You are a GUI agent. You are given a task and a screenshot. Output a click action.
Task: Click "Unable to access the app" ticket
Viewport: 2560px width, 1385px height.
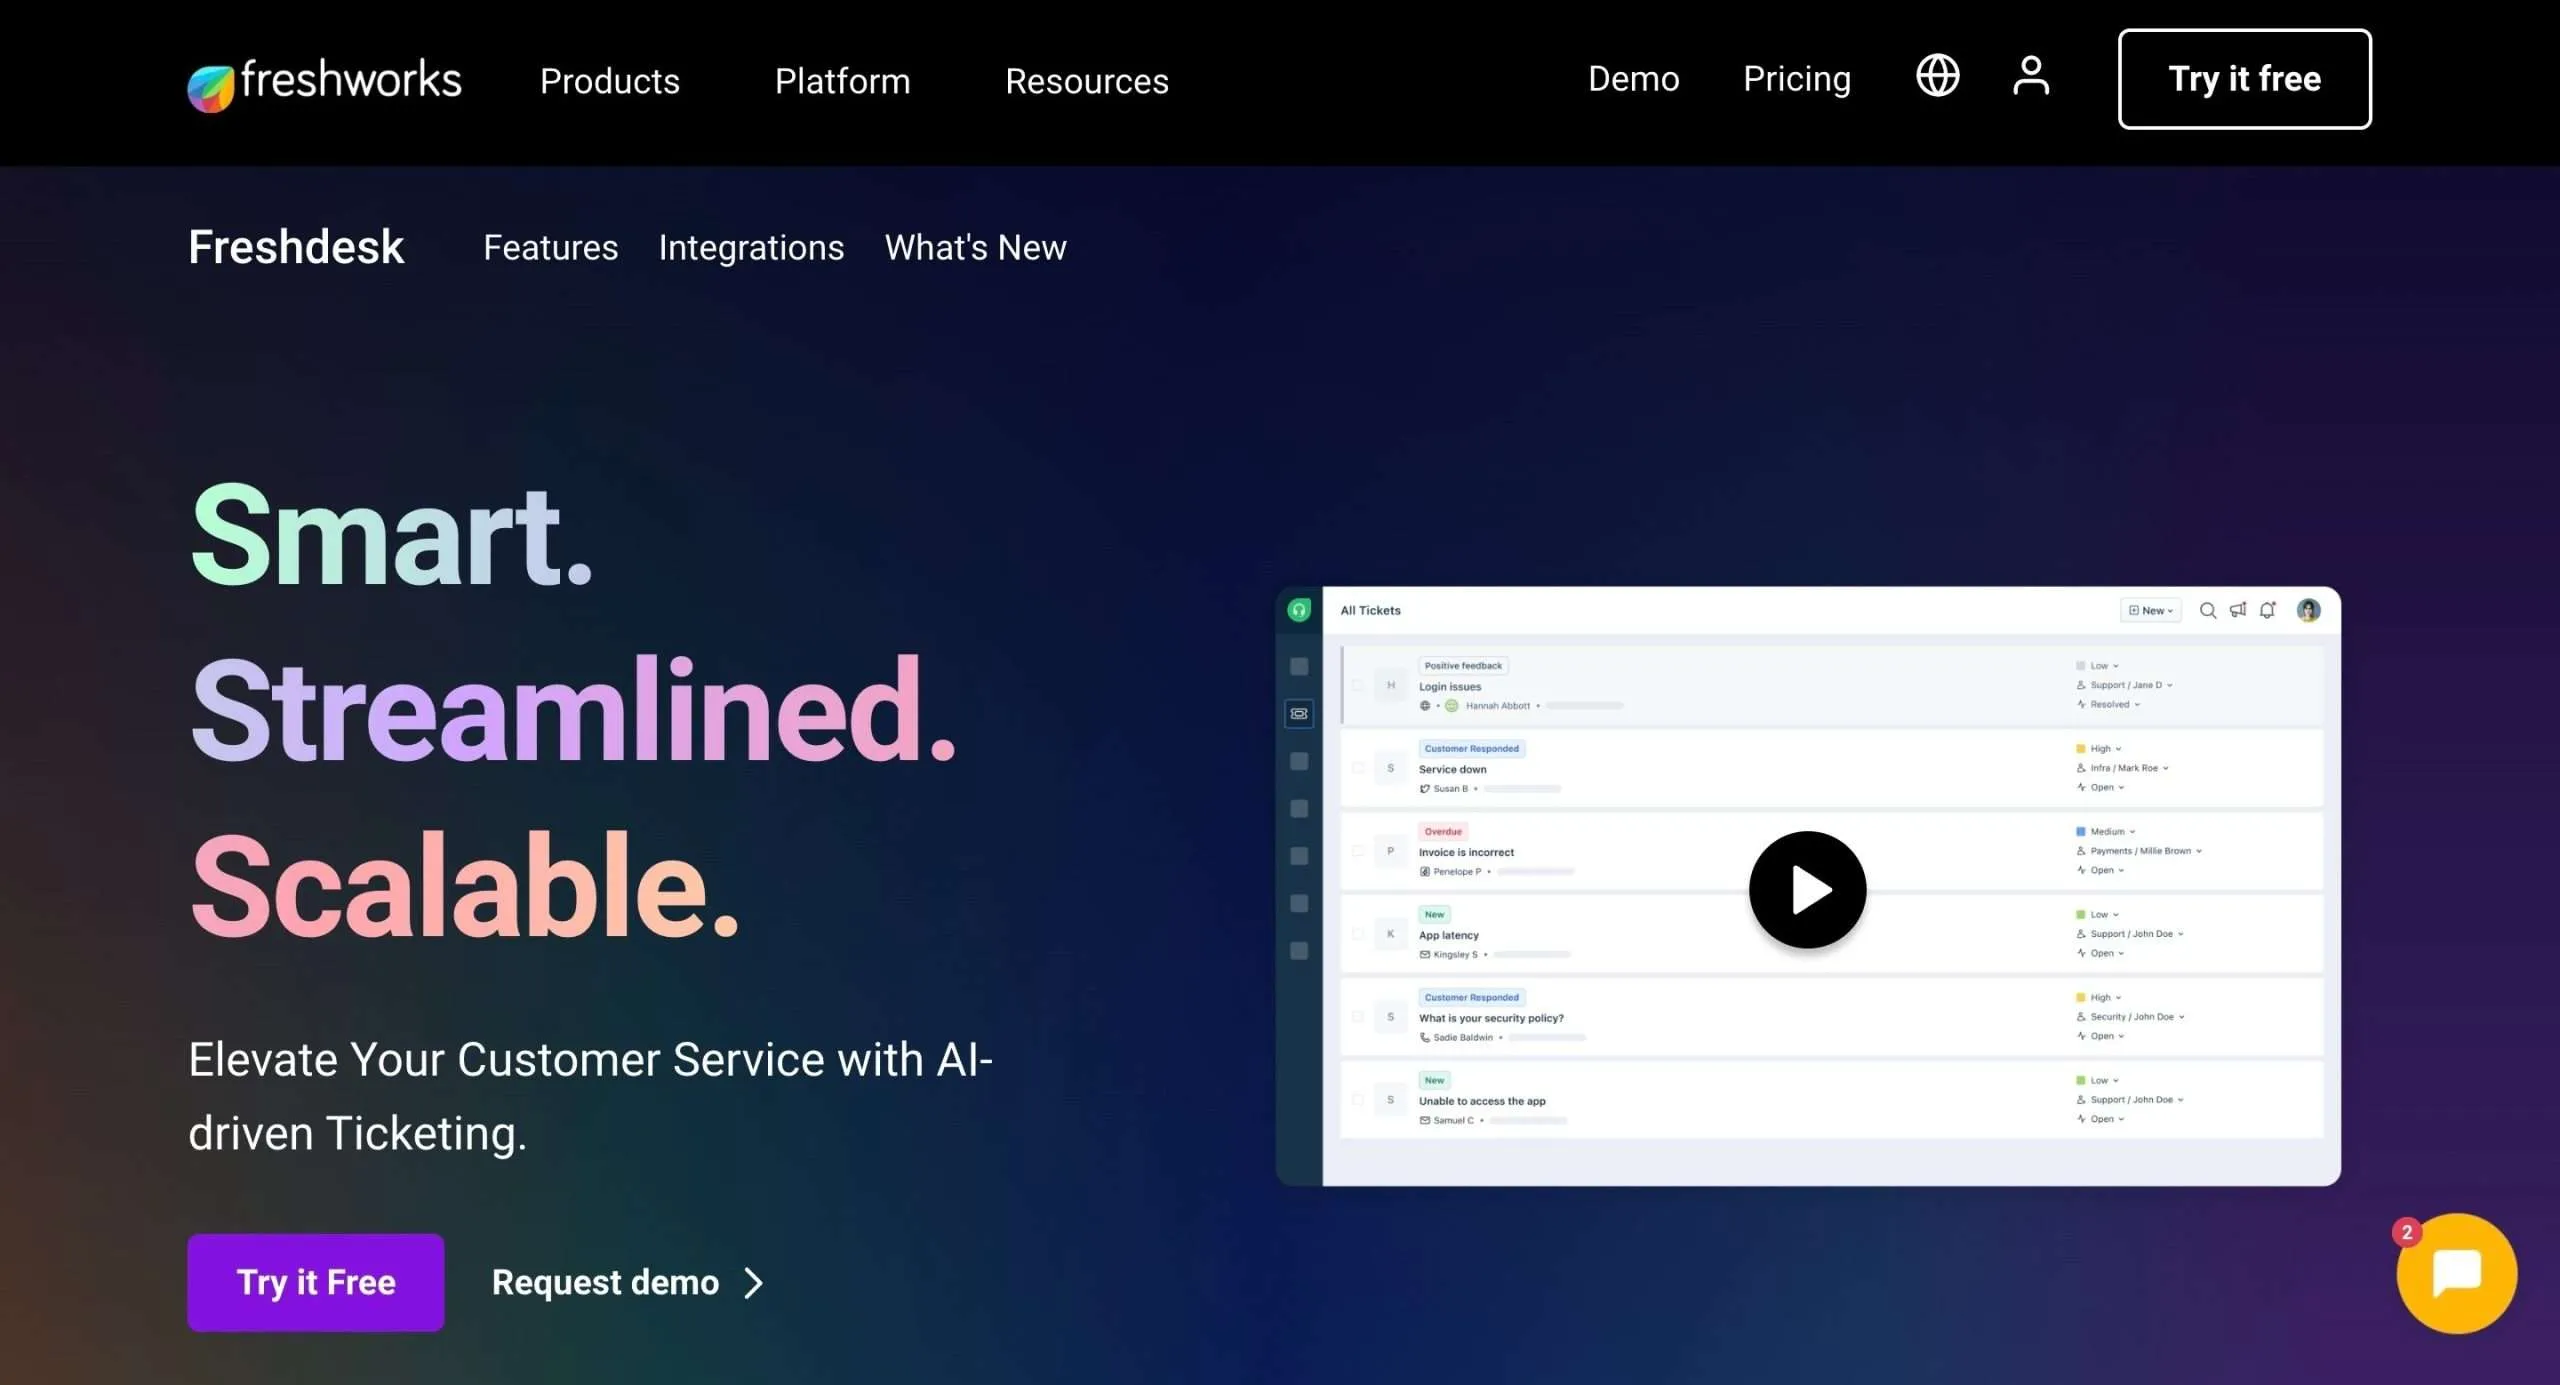tap(1482, 1101)
